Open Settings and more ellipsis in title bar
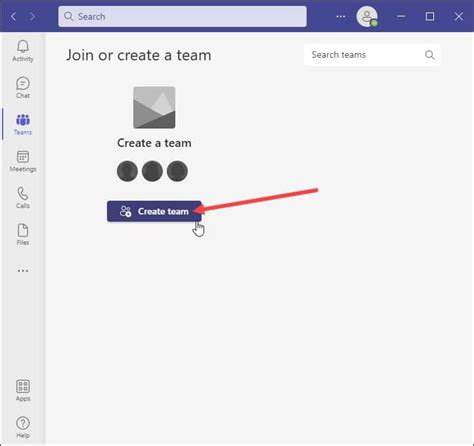 (341, 16)
